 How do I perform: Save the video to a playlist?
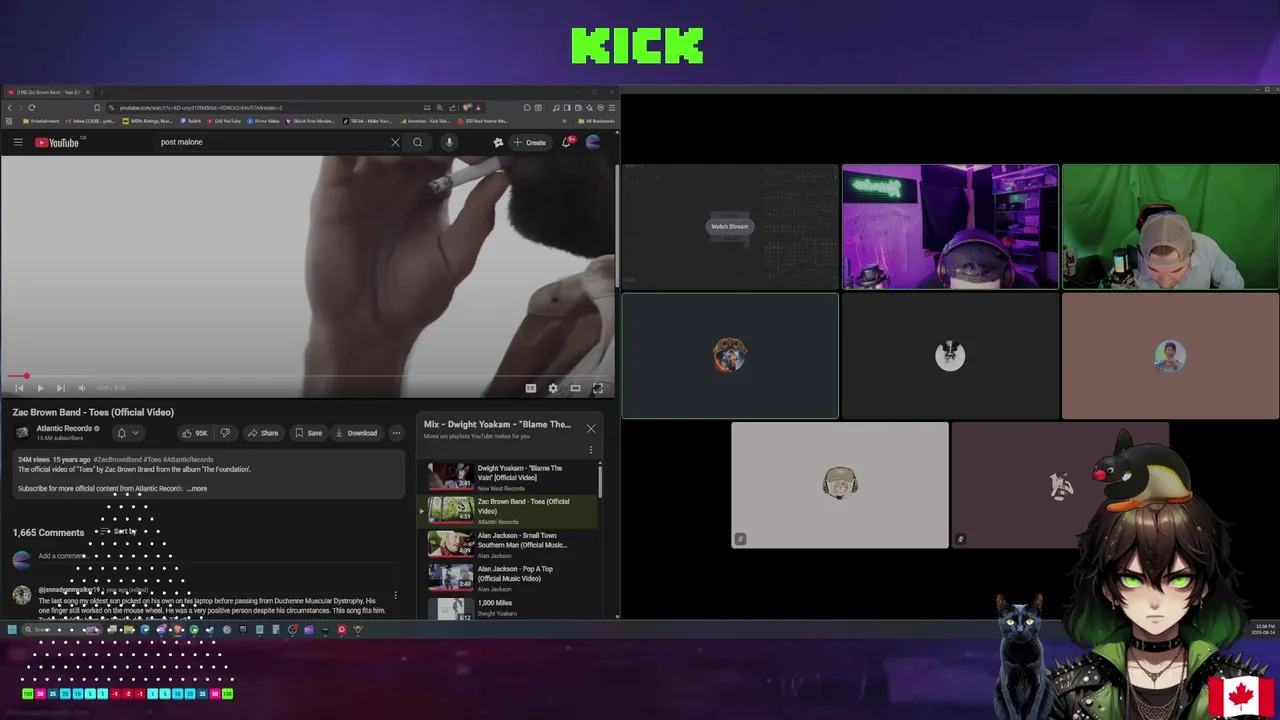pos(308,433)
